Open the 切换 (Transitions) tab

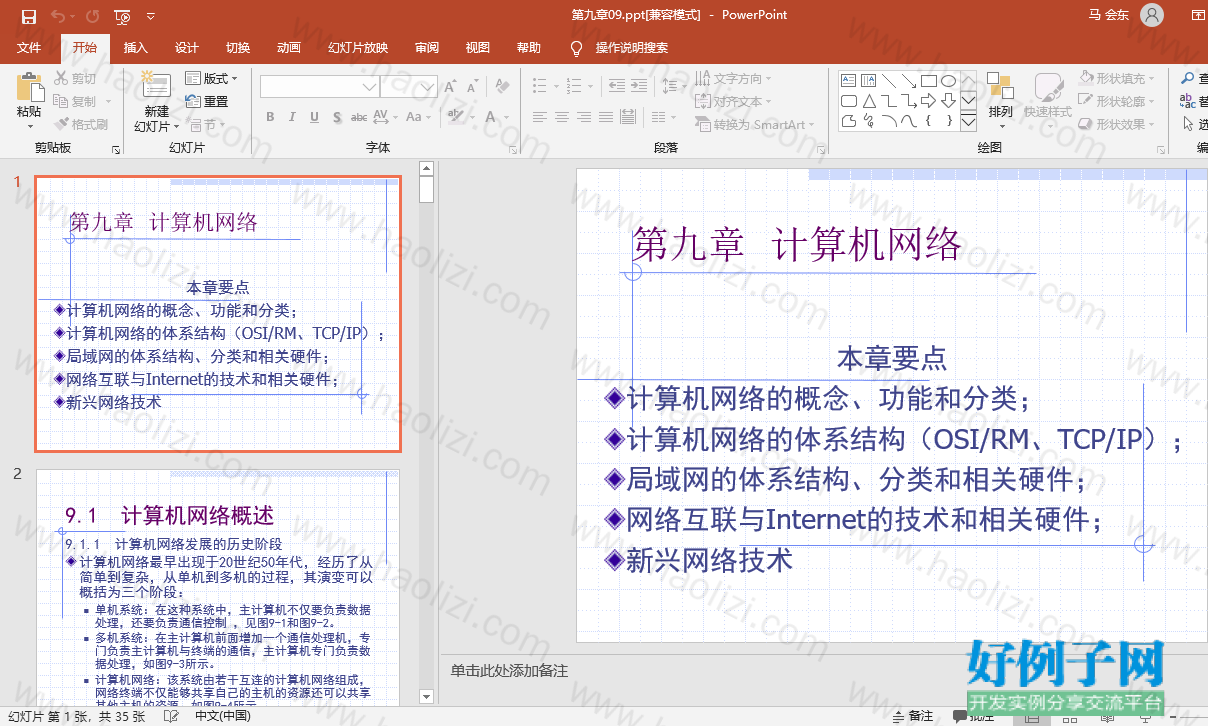[x=238, y=48]
